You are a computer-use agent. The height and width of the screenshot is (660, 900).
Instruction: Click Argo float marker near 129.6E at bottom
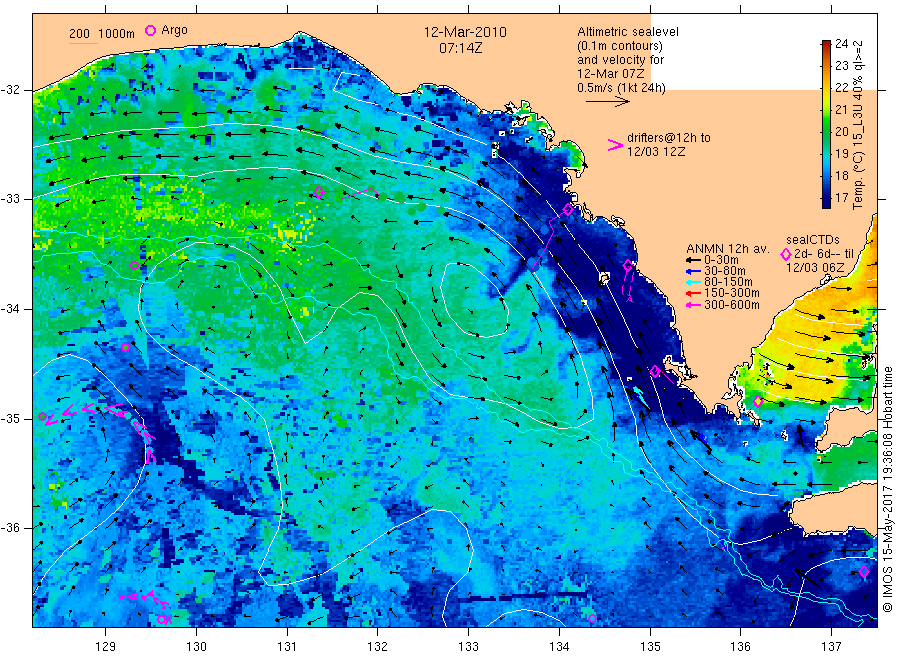[x=162, y=620]
